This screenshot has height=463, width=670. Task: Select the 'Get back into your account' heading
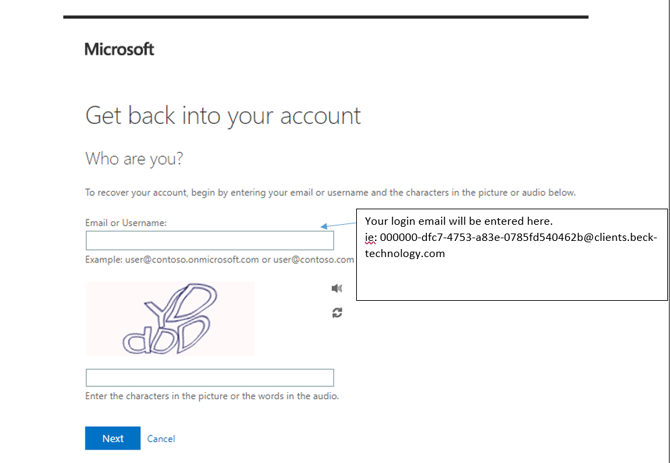click(223, 116)
